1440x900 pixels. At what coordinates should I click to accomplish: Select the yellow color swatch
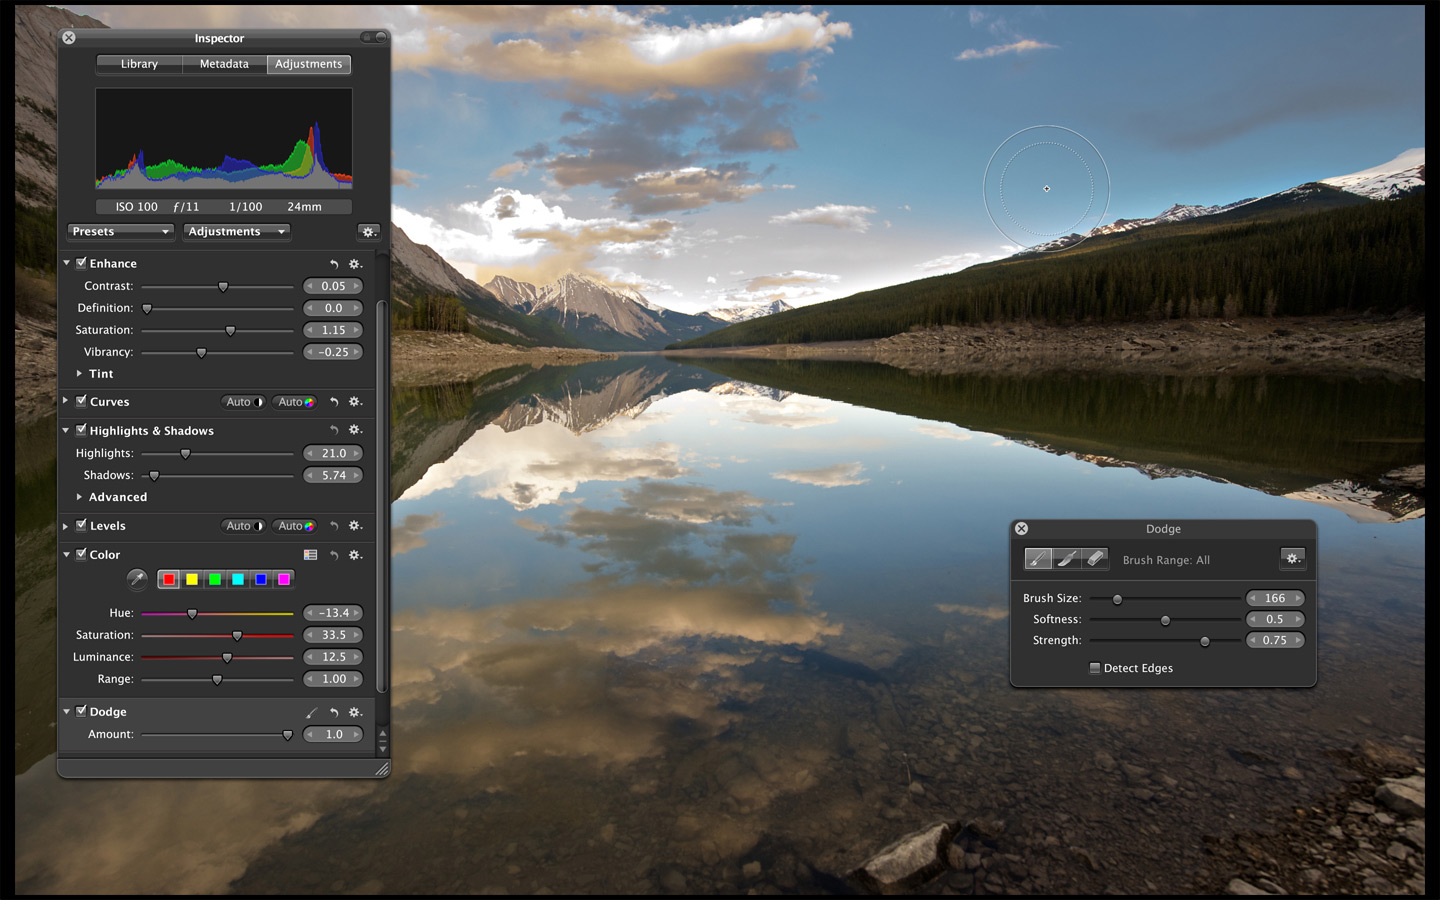192,579
